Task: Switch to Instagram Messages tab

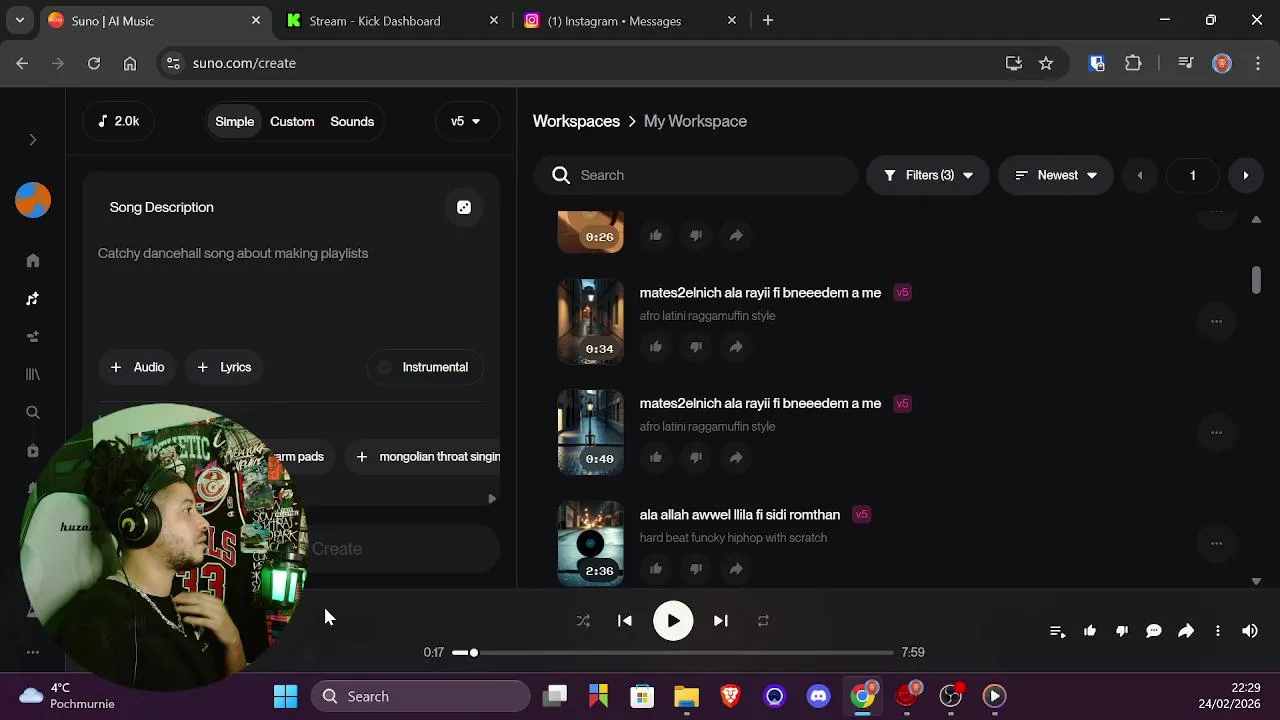Action: 632,20
